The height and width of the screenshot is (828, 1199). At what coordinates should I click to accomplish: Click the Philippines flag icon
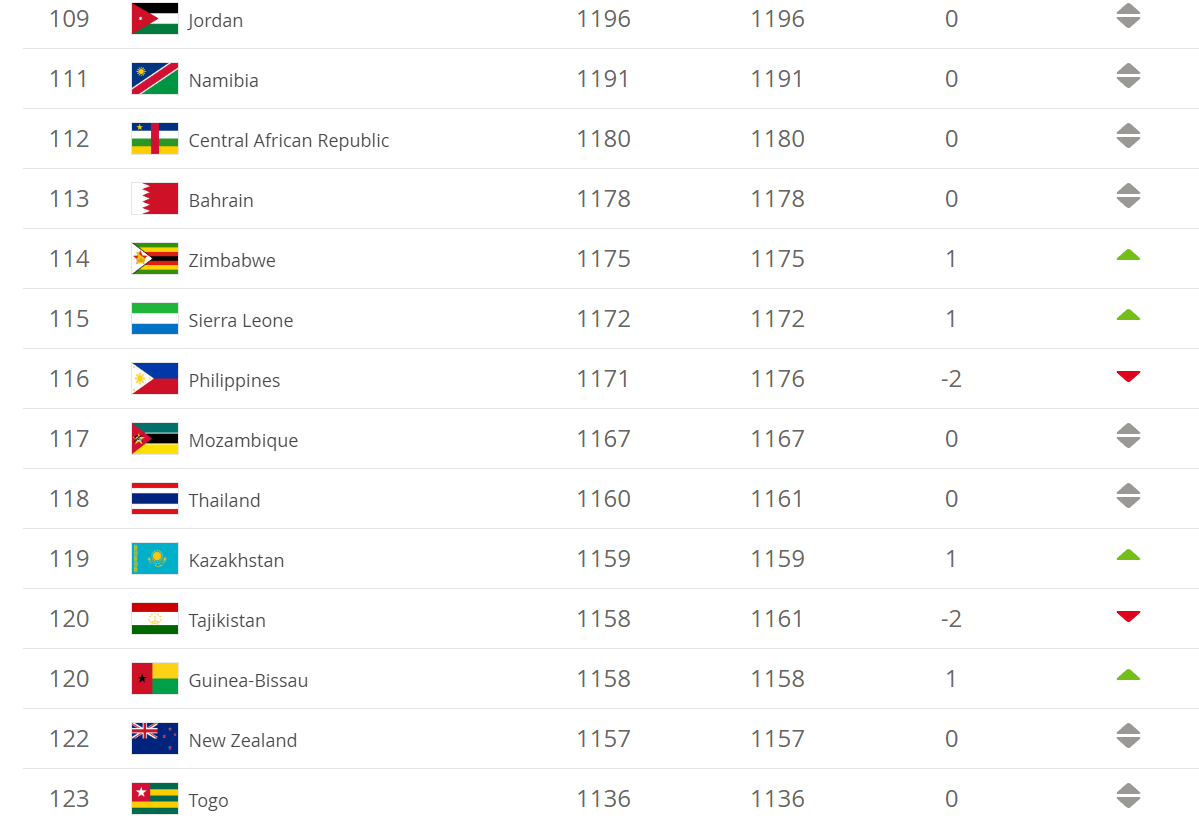pyautogui.click(x=155, y=379)
